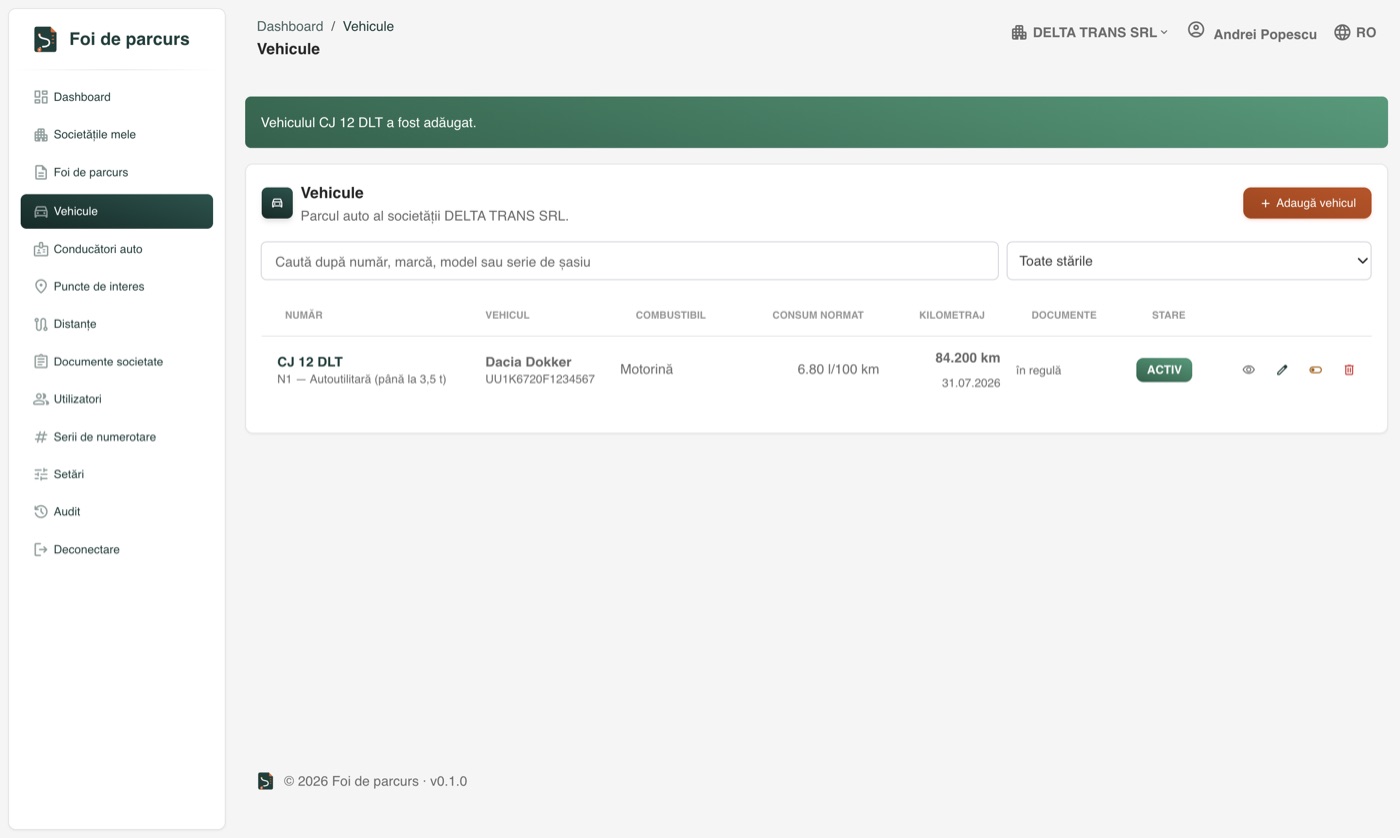Open Andrei Popescu user menu
The width and height of the screenshot is (1400, 838).
(x=1252, y=33)
